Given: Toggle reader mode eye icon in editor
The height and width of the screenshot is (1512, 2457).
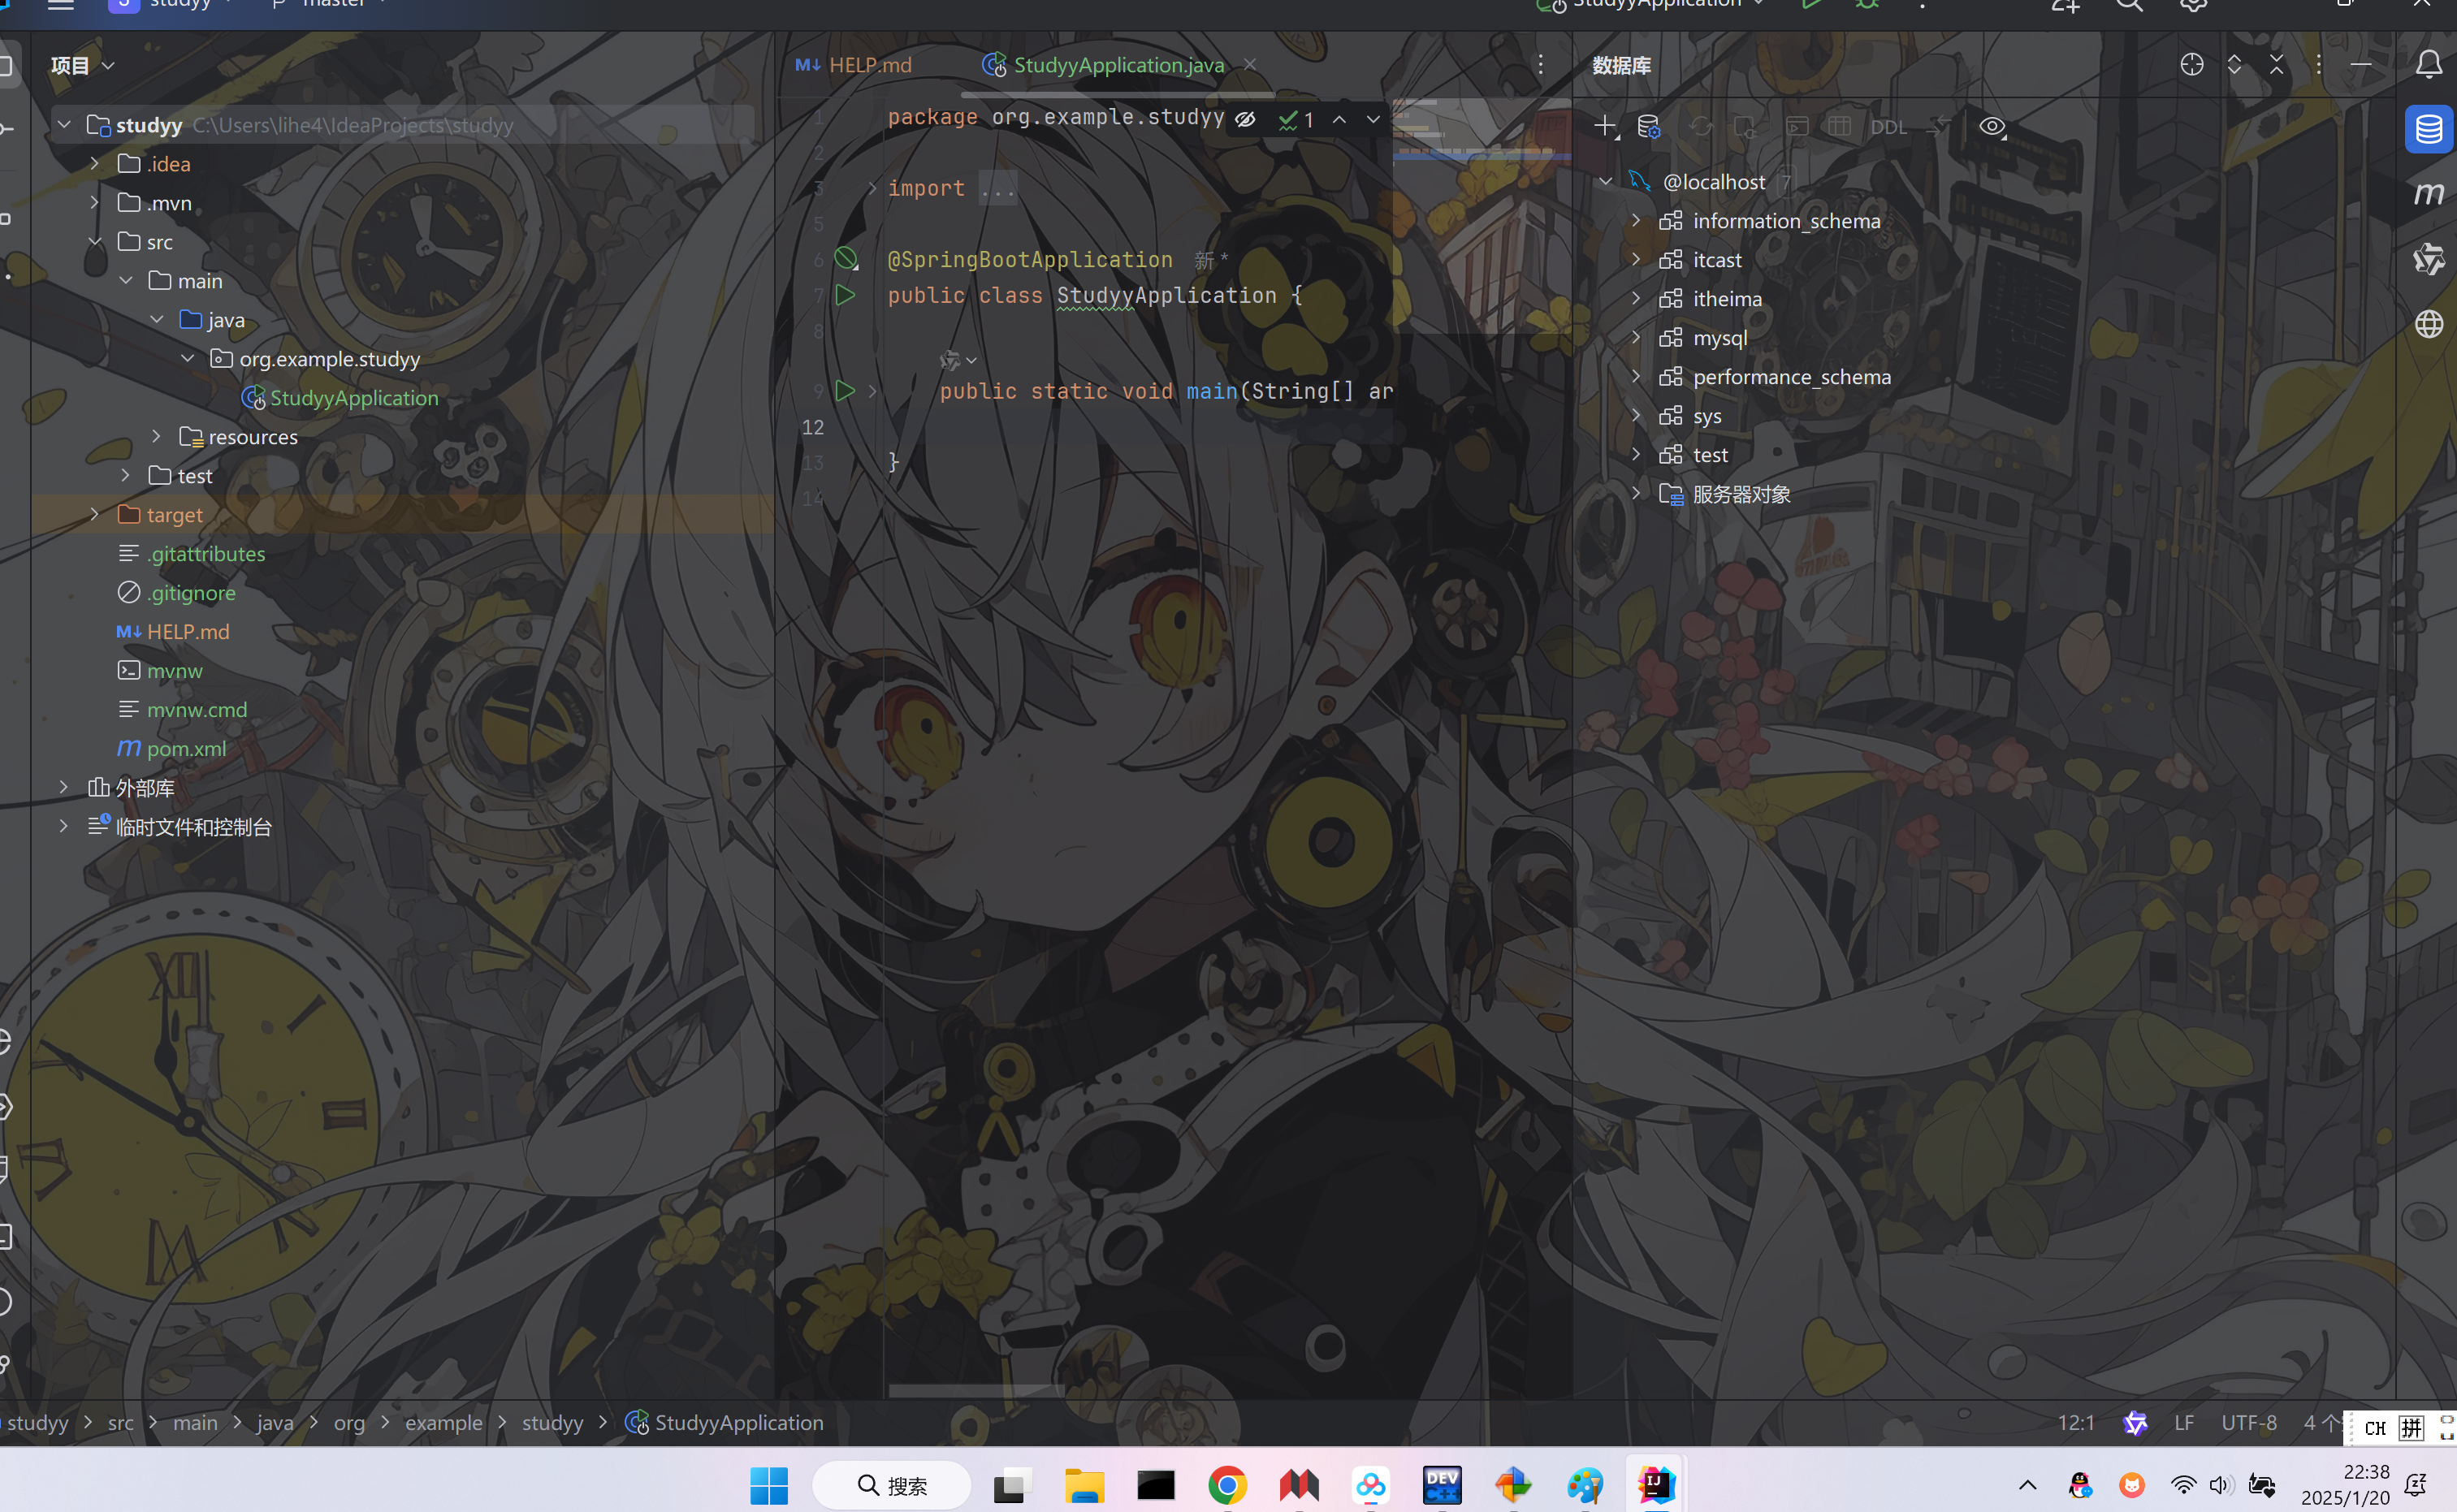Looking at the screenshot, I should pyautogui.click(x=1245, y=119).
